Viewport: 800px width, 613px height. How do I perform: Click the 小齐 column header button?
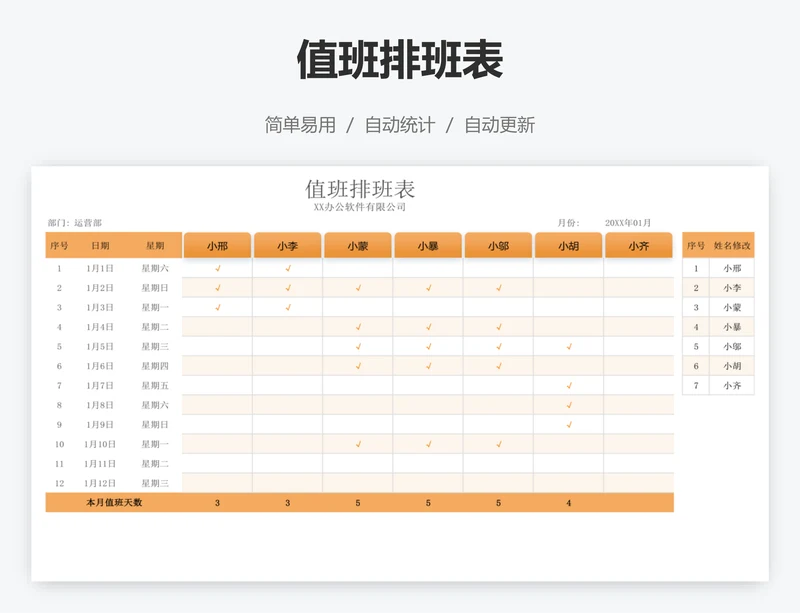point(639,246)
